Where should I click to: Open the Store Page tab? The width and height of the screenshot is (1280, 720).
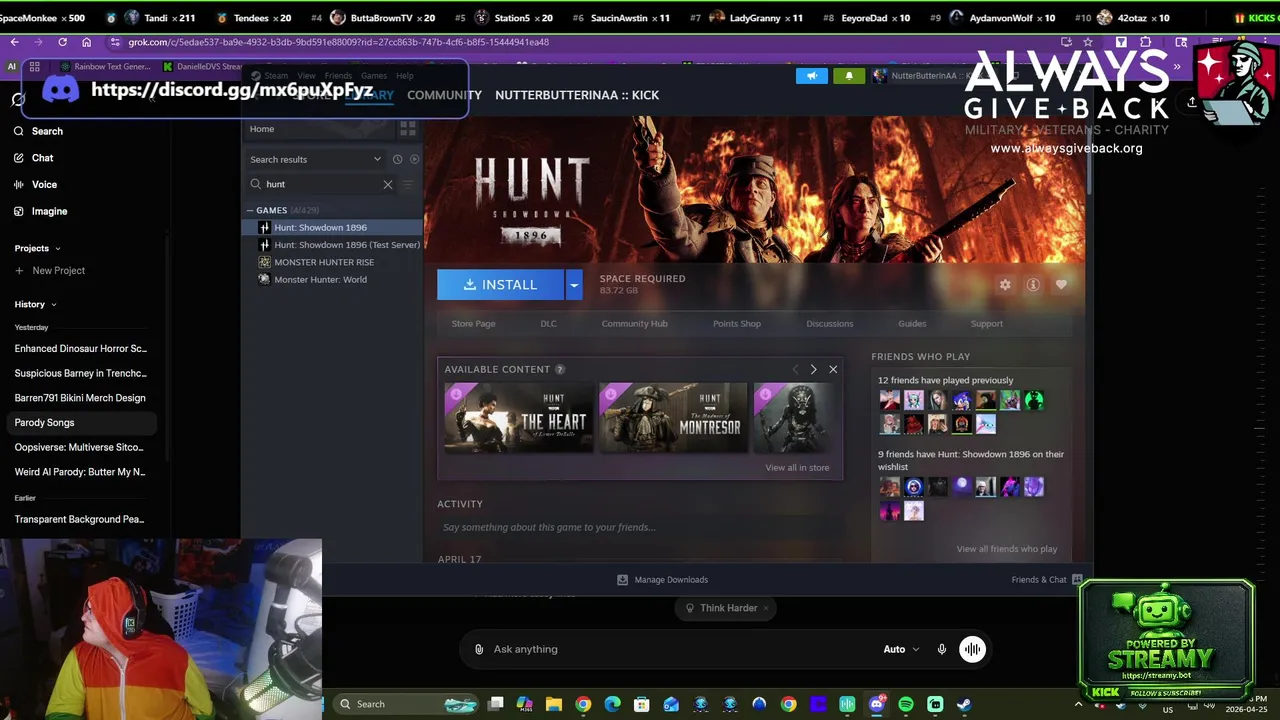[x=473, y=324]
